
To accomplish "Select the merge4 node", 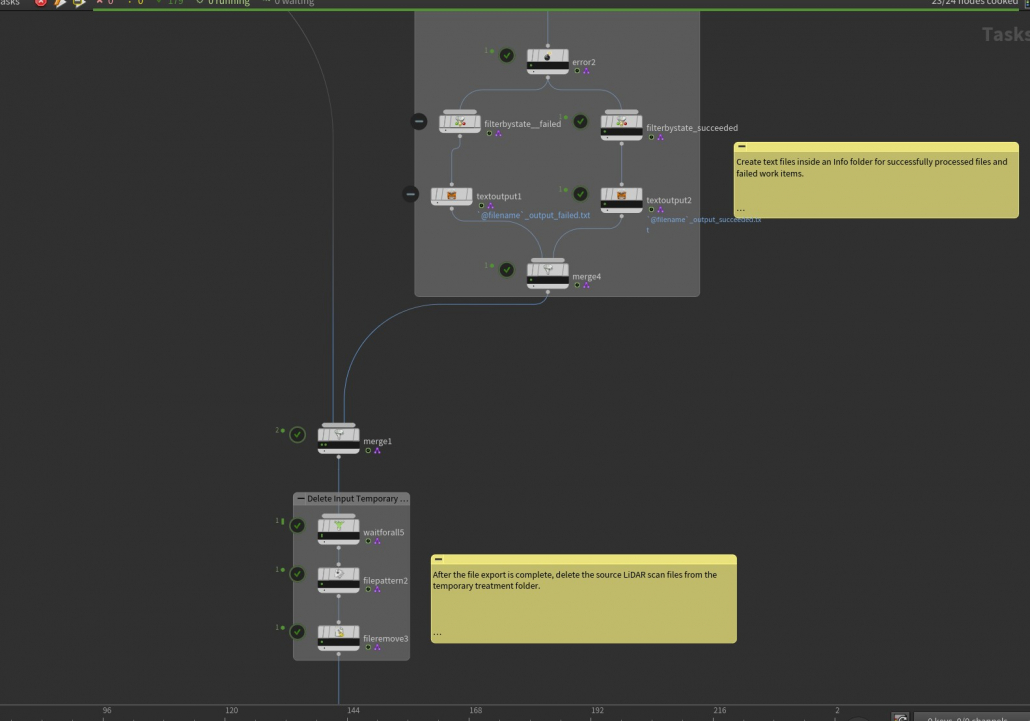I will [x=547, y=270].
